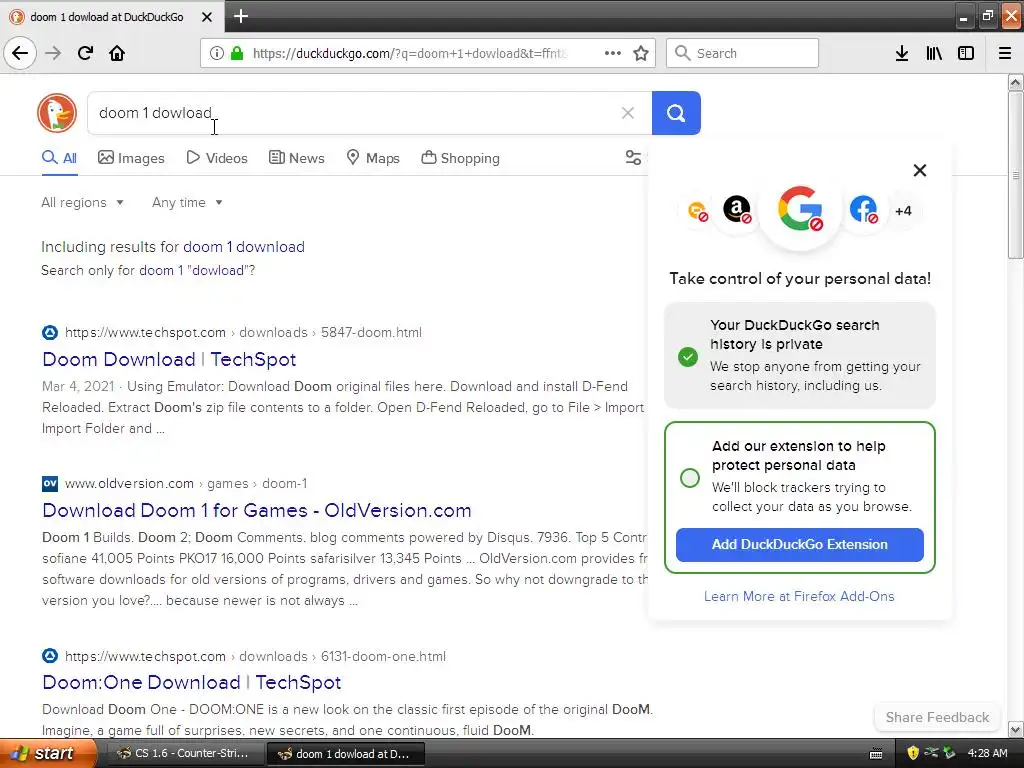The width and height of the screenshot is (1024, 768).
Task: Click the doom 1 download correction link
Action: coord(244,247)
